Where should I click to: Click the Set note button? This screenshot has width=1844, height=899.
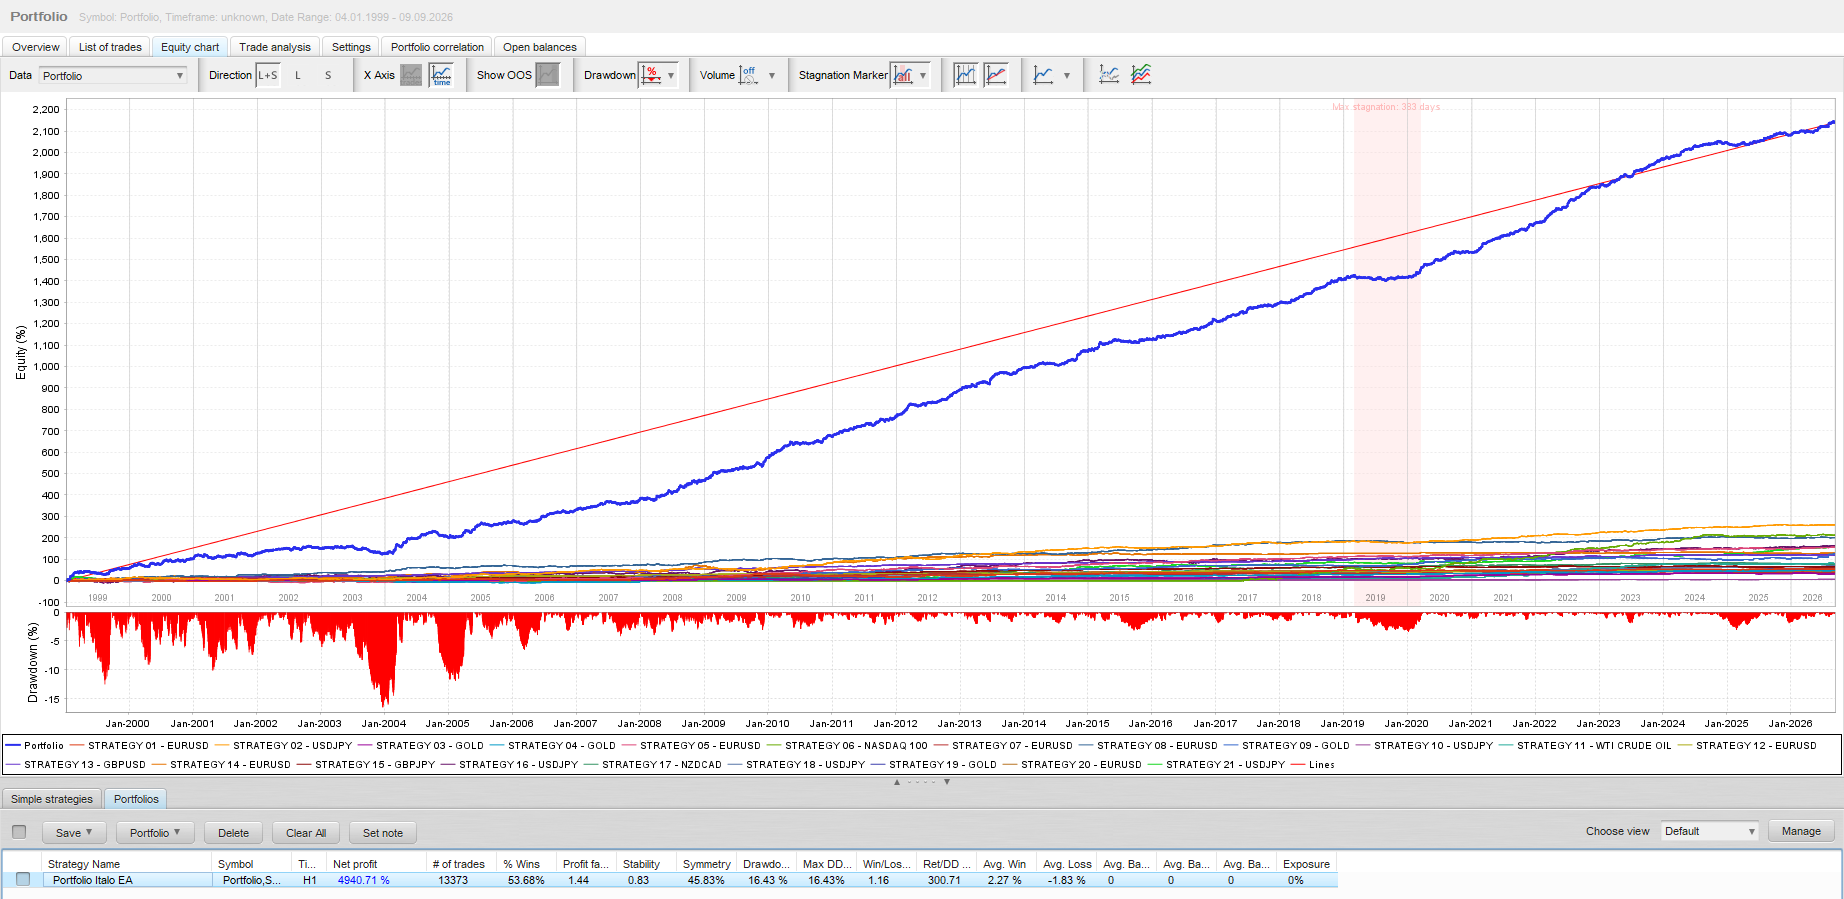point(383,832)
